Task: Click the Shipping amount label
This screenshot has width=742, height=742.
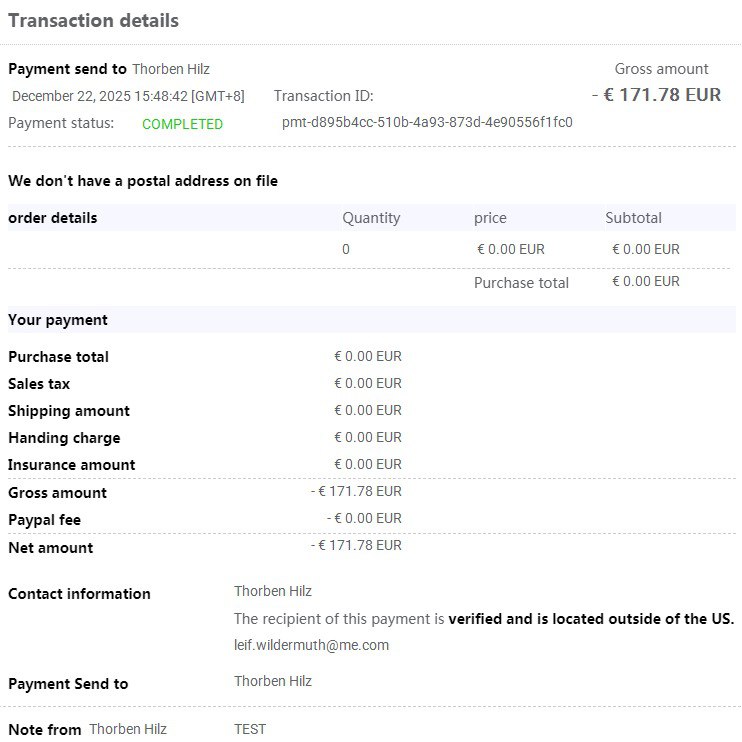Action: [x=69, y=411]
